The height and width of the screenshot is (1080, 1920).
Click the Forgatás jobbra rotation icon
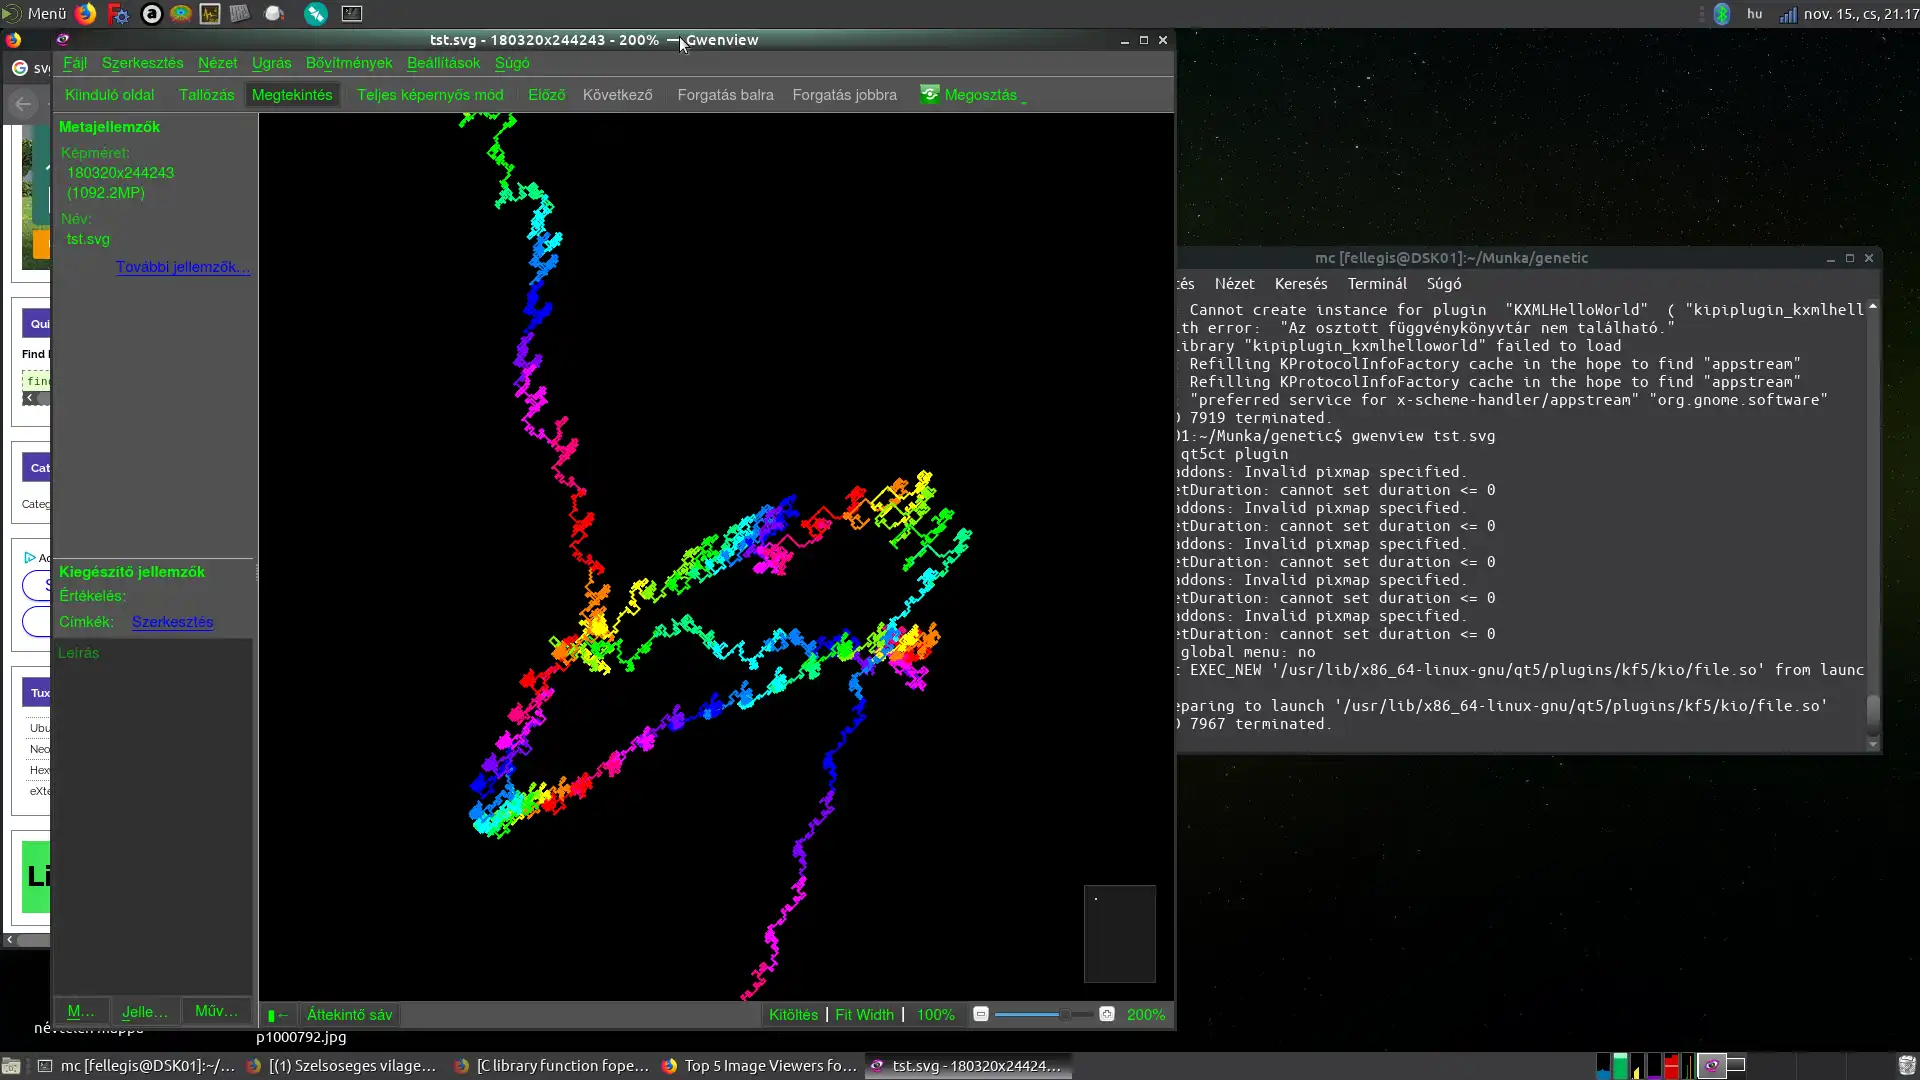point(845,94)
